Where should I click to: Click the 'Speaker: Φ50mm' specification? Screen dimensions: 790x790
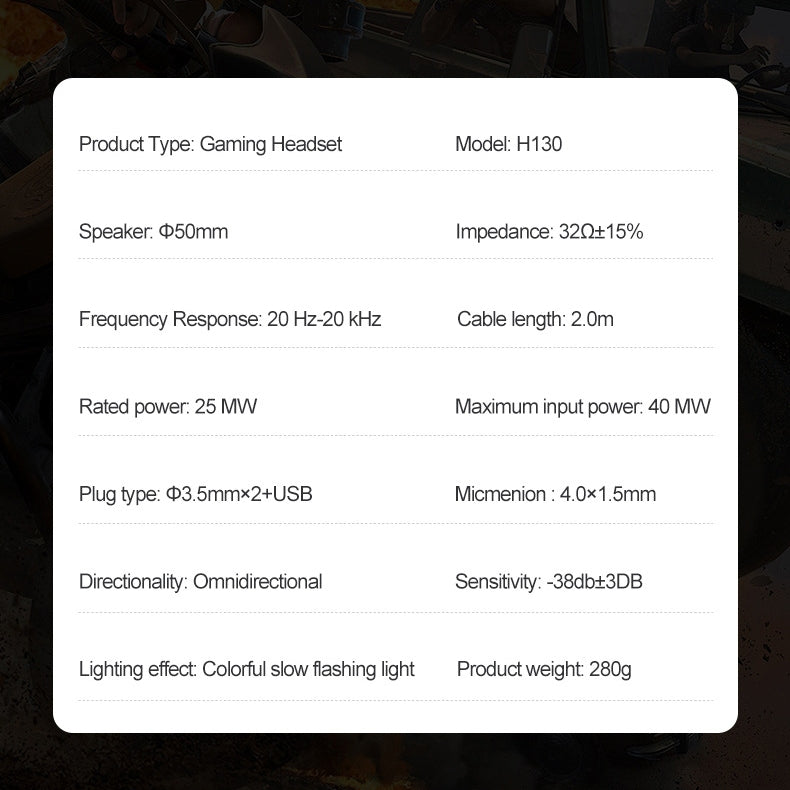[153, 232]
